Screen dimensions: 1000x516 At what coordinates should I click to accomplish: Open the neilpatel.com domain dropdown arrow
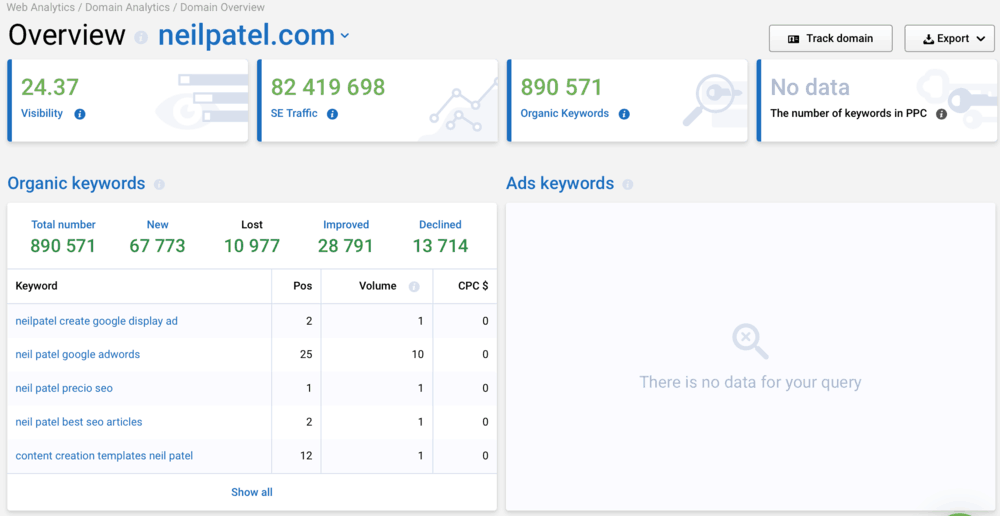pyautogui.click(x=345, y=36)
